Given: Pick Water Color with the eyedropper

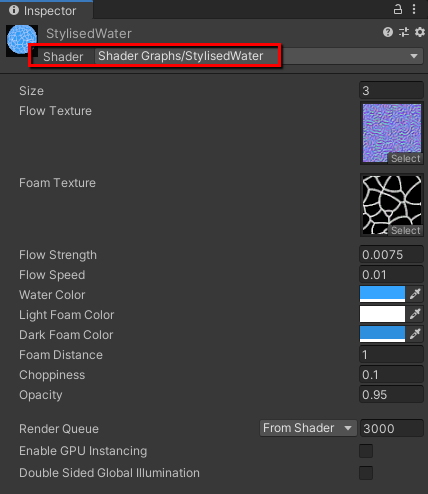Looking at the screenshot, I should [415, 294].
